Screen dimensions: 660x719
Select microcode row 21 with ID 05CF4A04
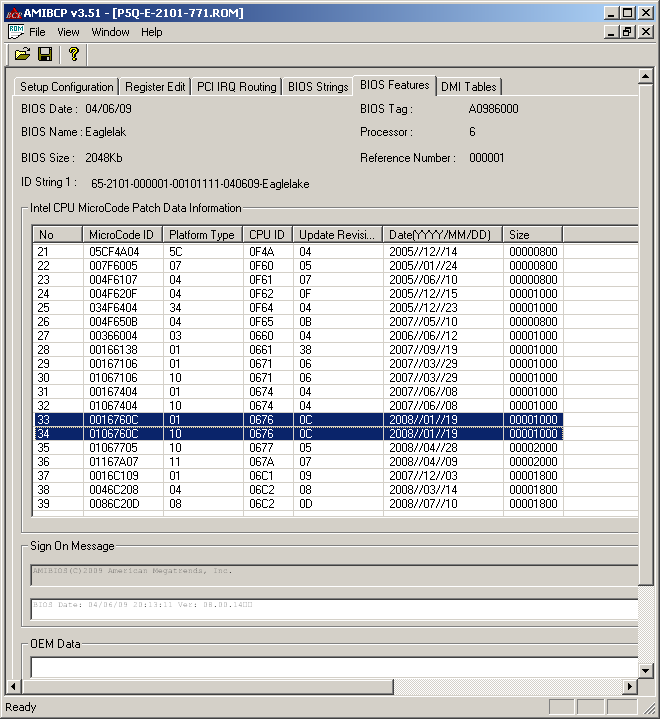coord(299,252)
